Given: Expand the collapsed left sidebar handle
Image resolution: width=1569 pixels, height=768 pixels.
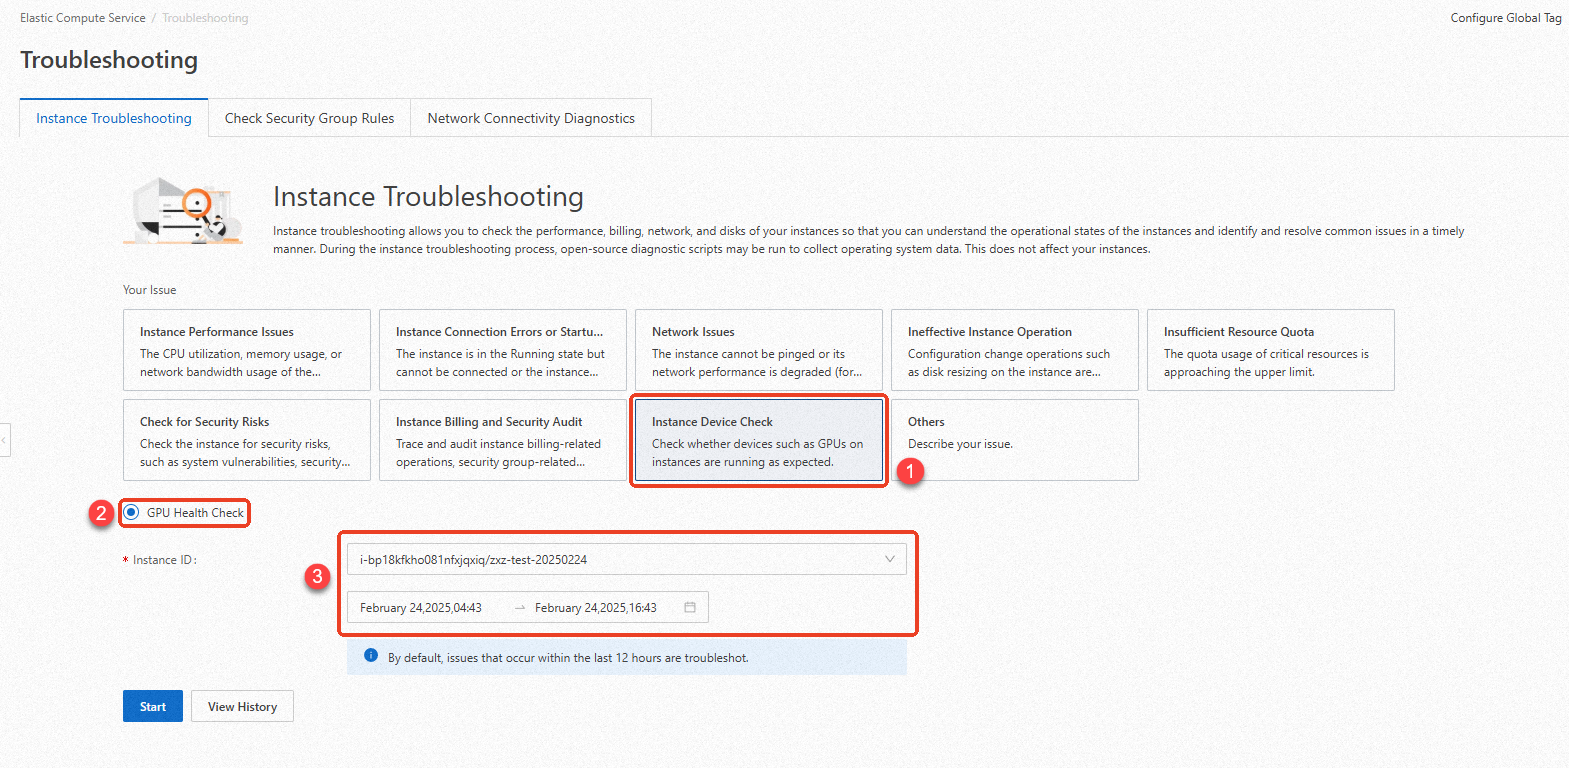Looking at the screenshot, I should pos(4,440).
